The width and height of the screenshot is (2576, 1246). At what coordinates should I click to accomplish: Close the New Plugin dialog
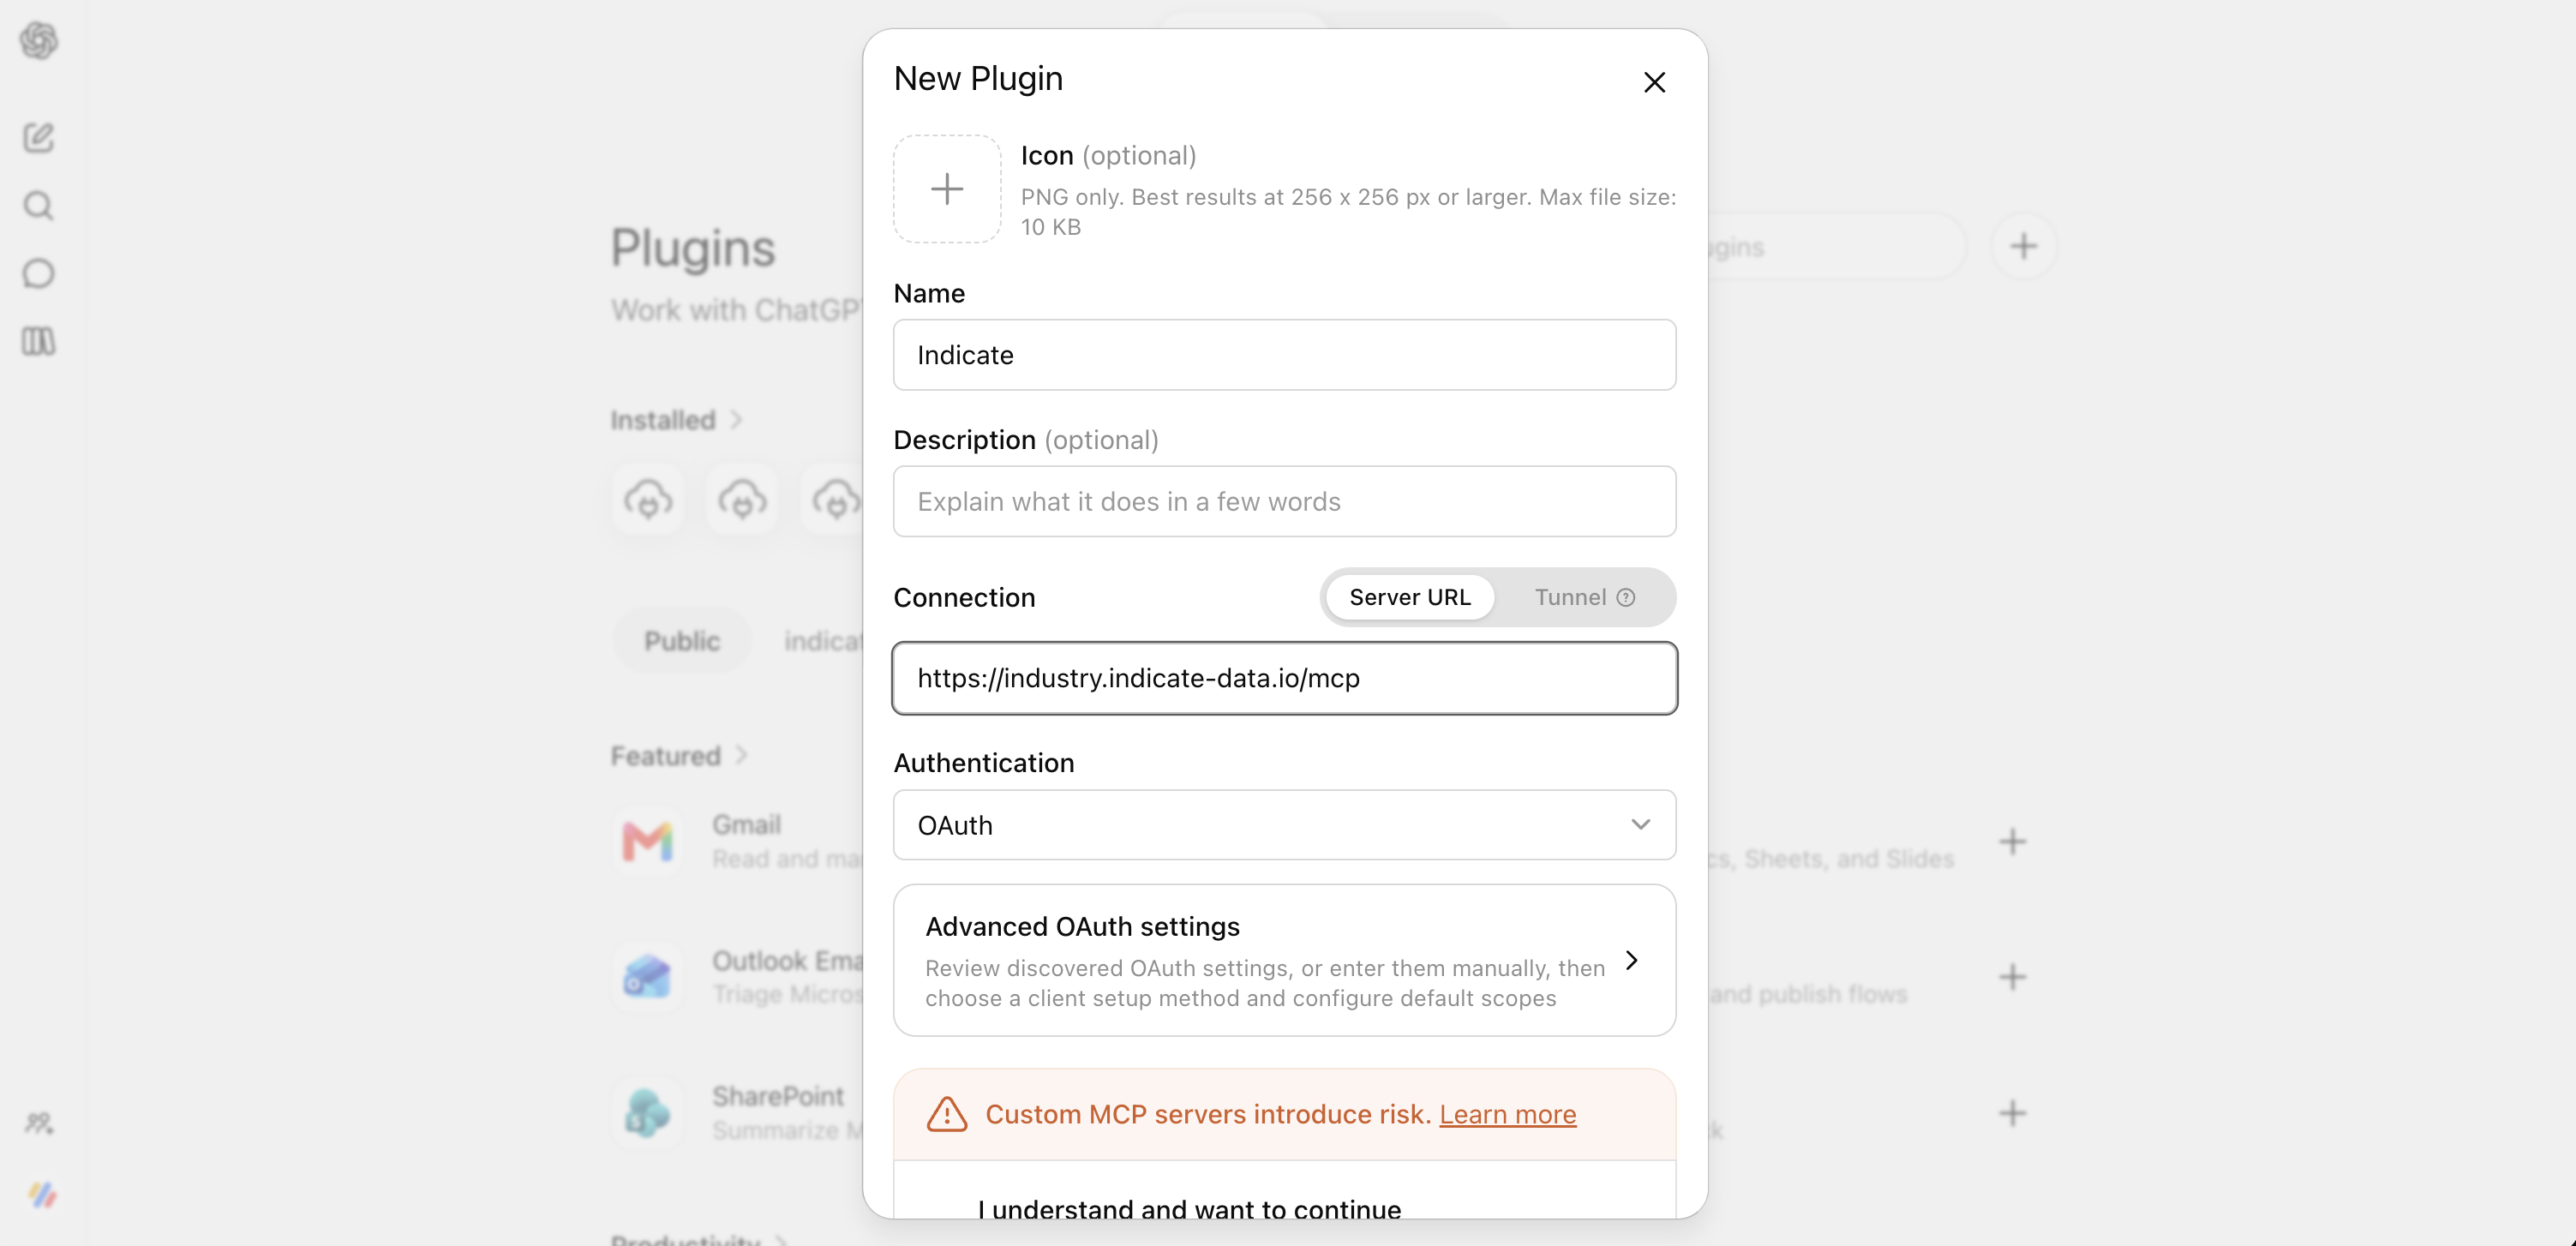(1654, 82)
